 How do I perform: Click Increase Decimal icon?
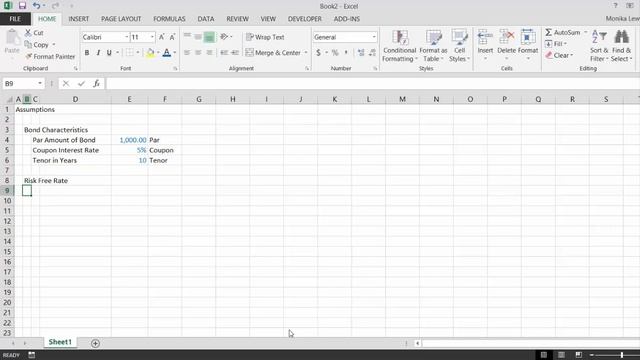click(361, 53)
